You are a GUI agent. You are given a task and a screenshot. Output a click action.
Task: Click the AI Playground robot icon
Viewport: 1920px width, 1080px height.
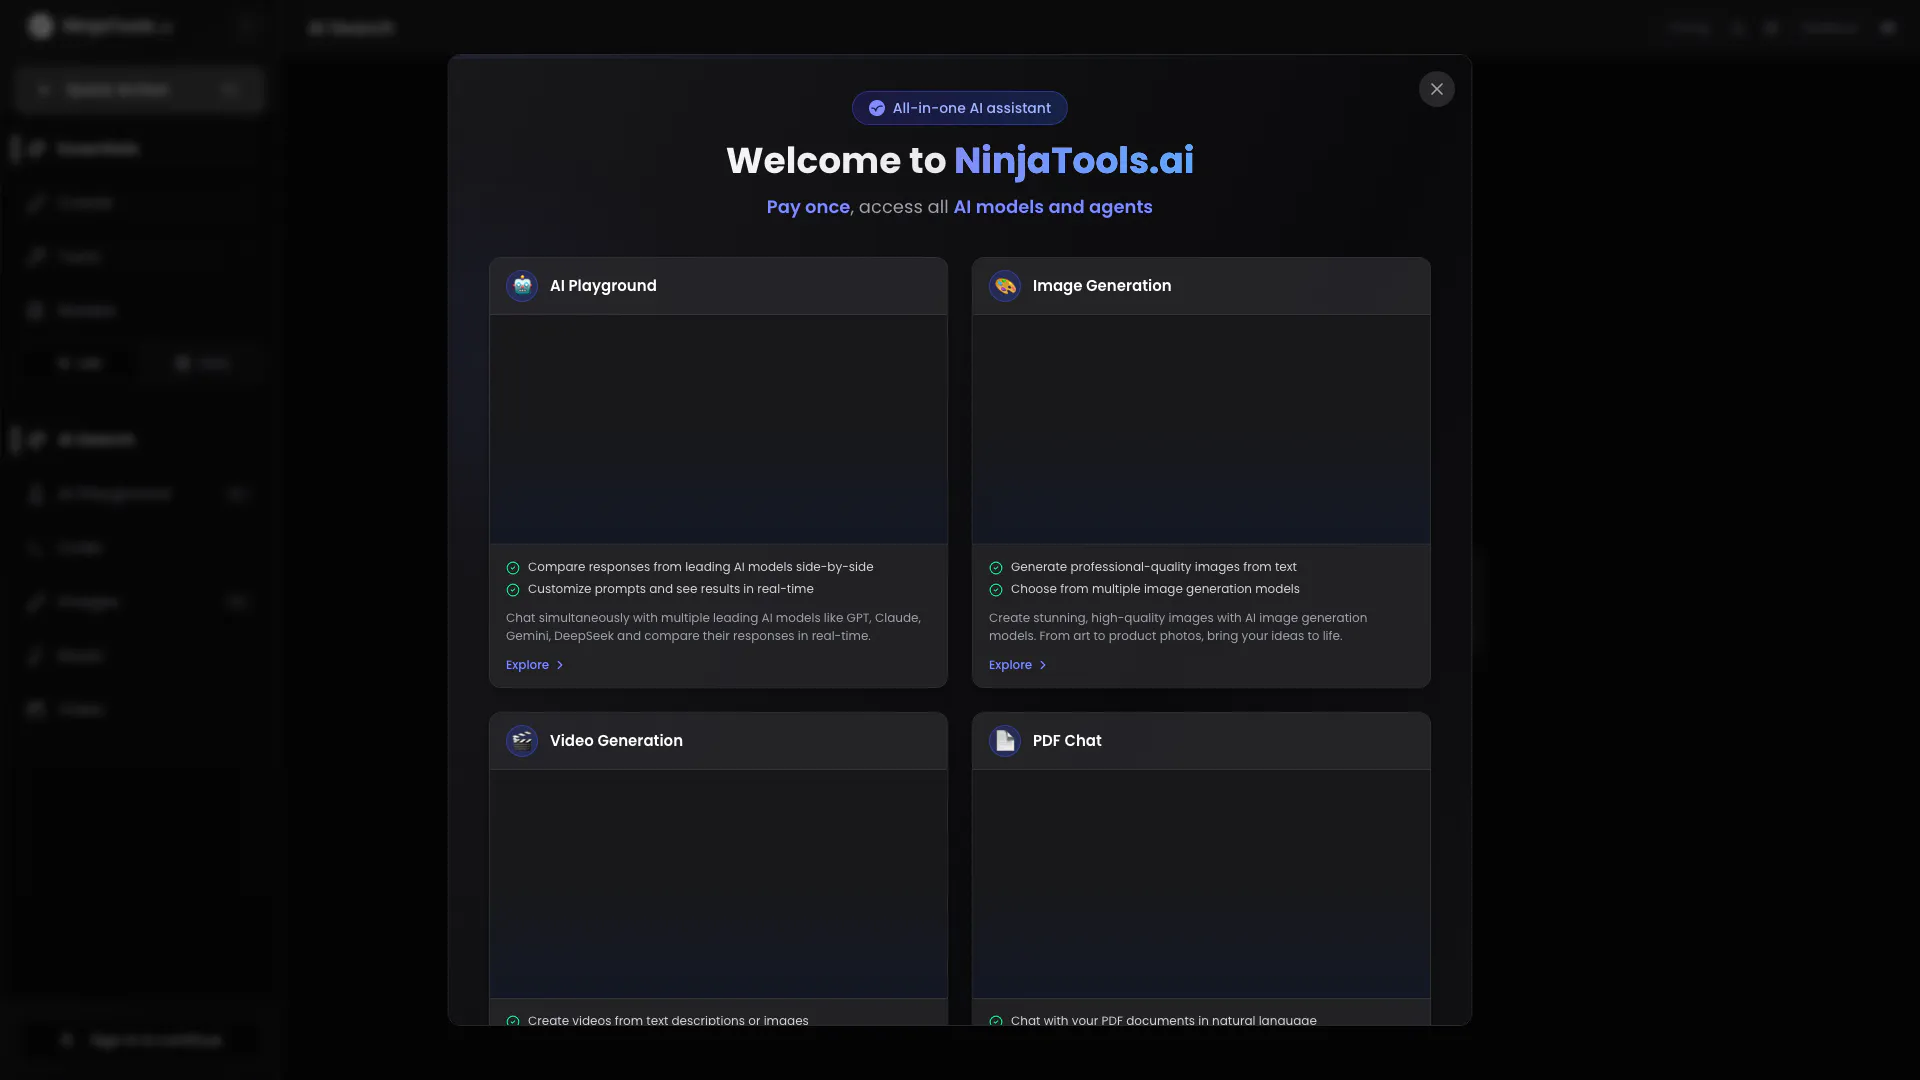coord(522,286)
